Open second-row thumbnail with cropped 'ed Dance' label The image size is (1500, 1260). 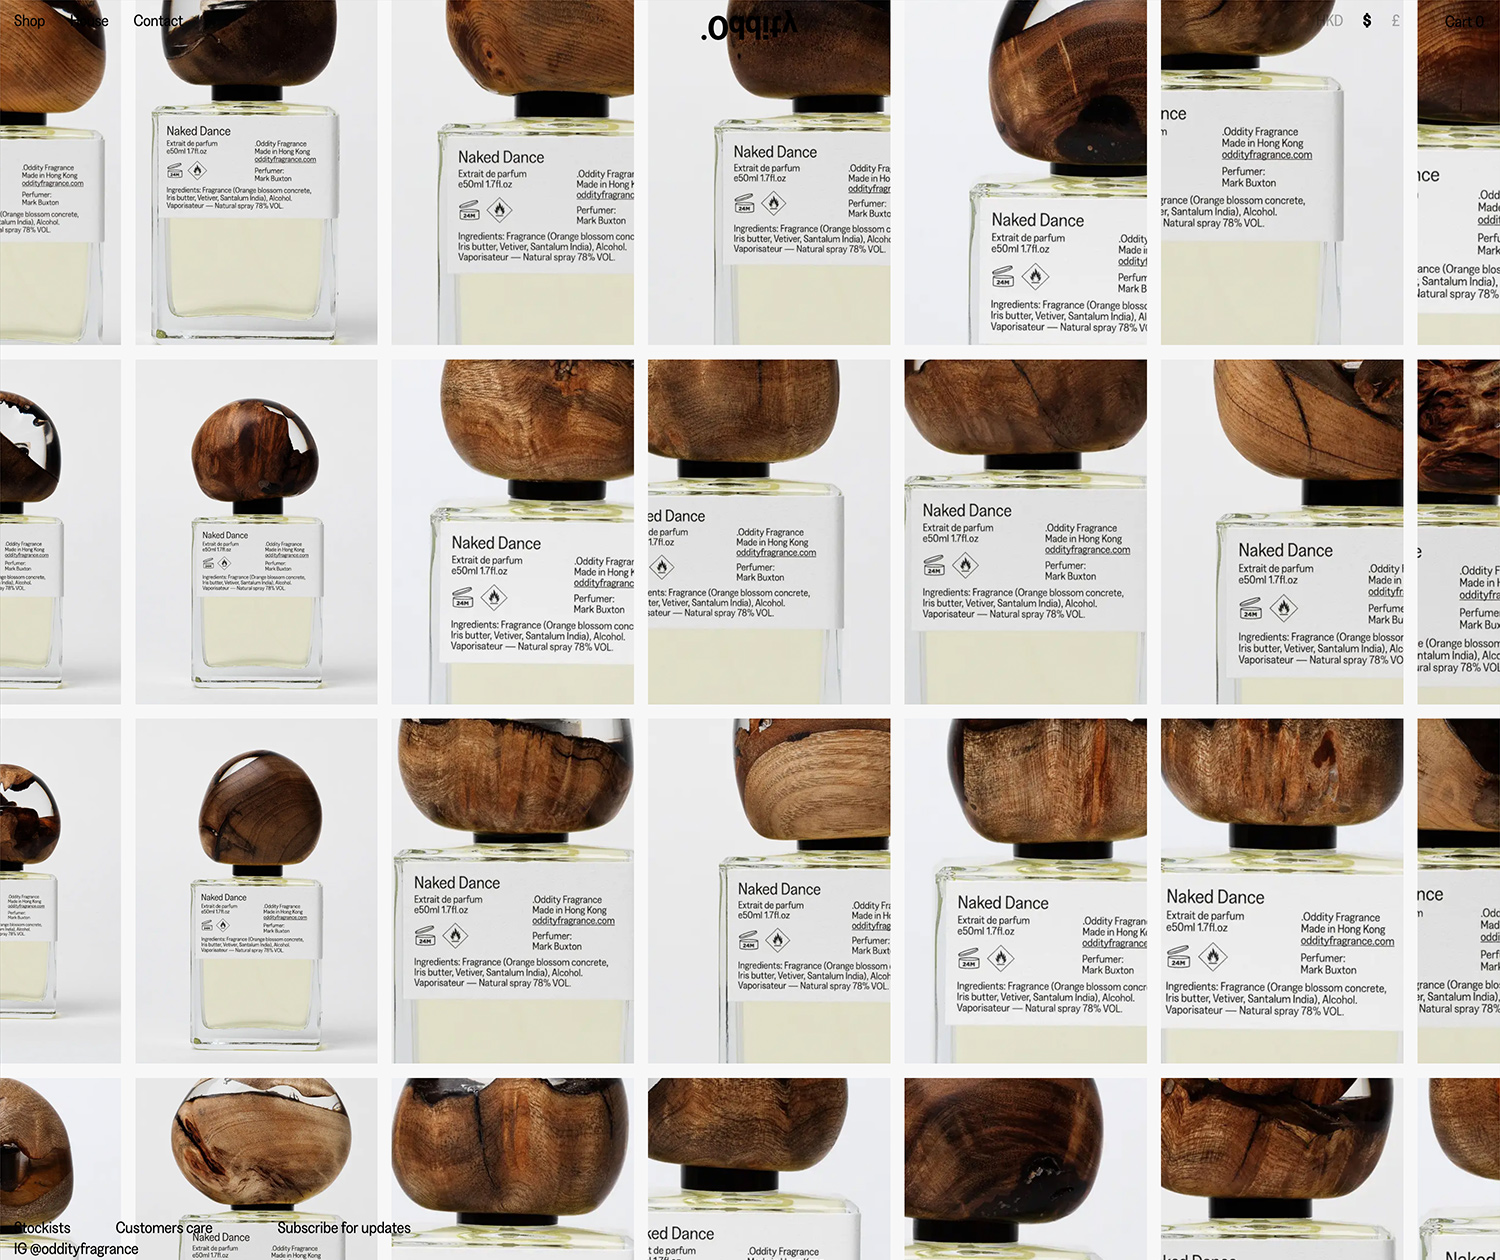[x=769, y=532]
